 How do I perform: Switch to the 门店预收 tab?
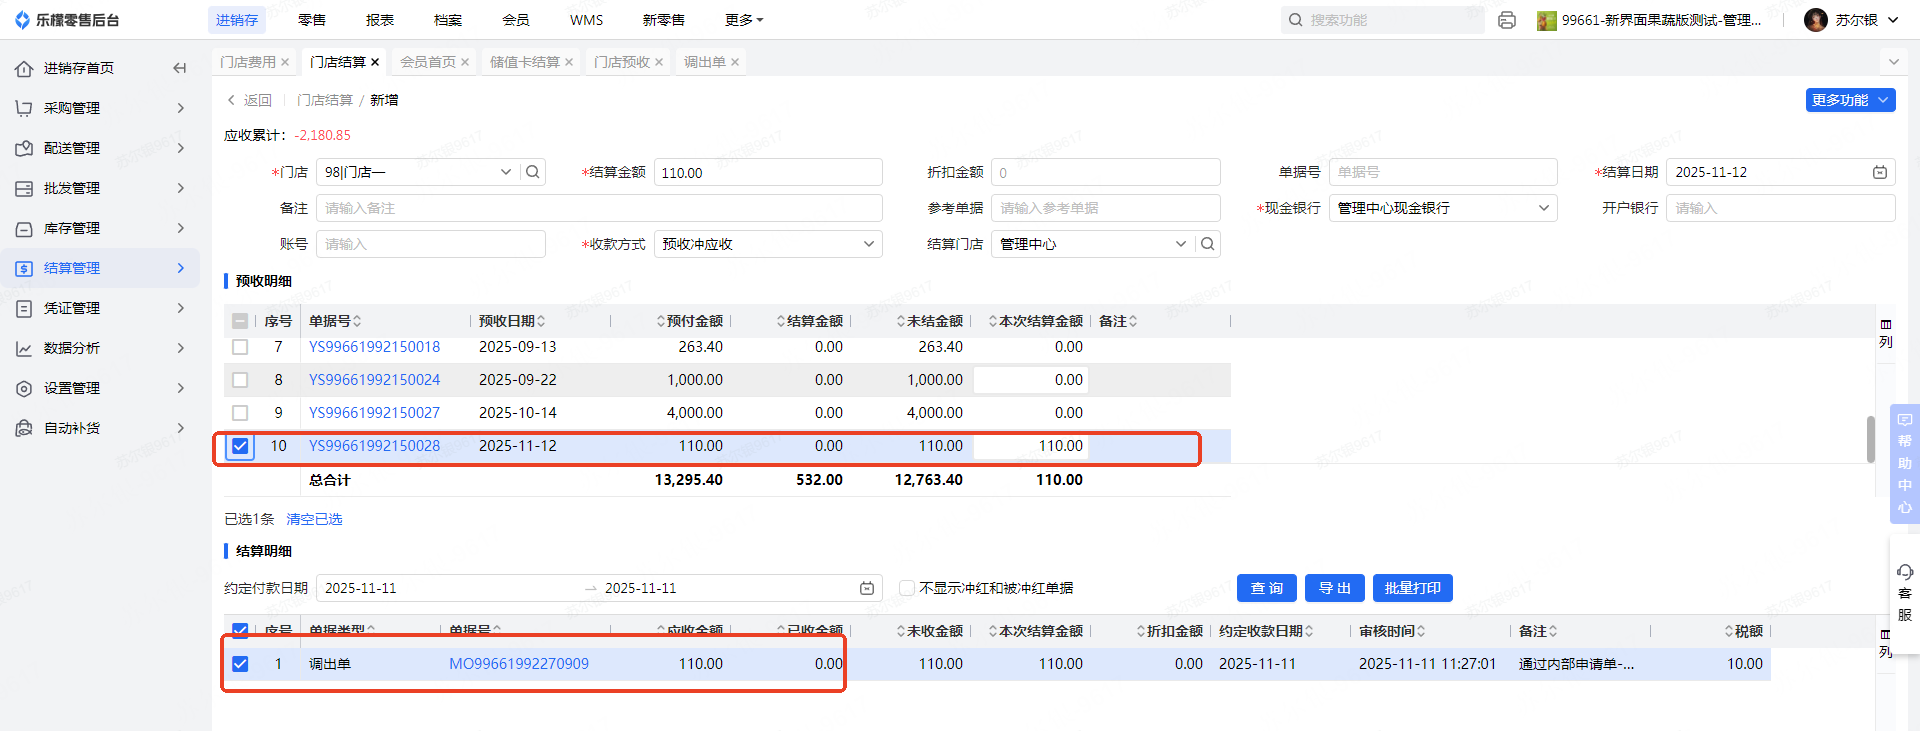coord(621,62)
